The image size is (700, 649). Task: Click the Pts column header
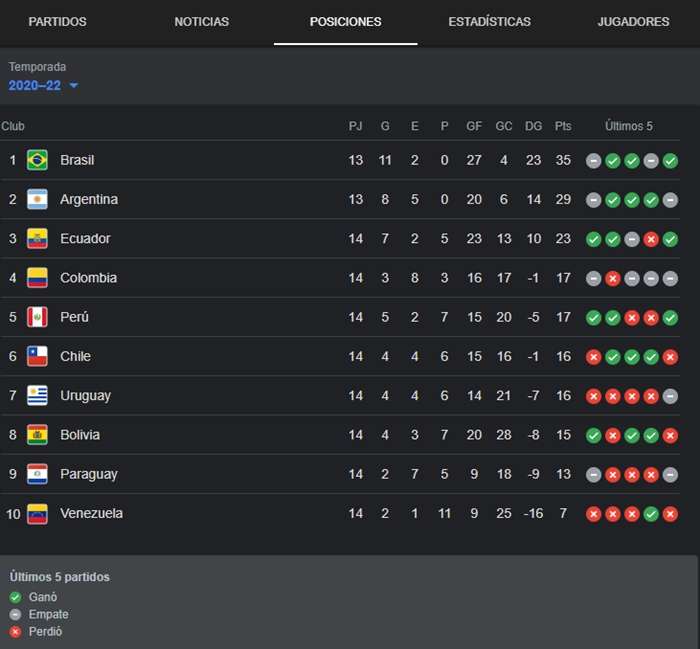tap(563, 126)
